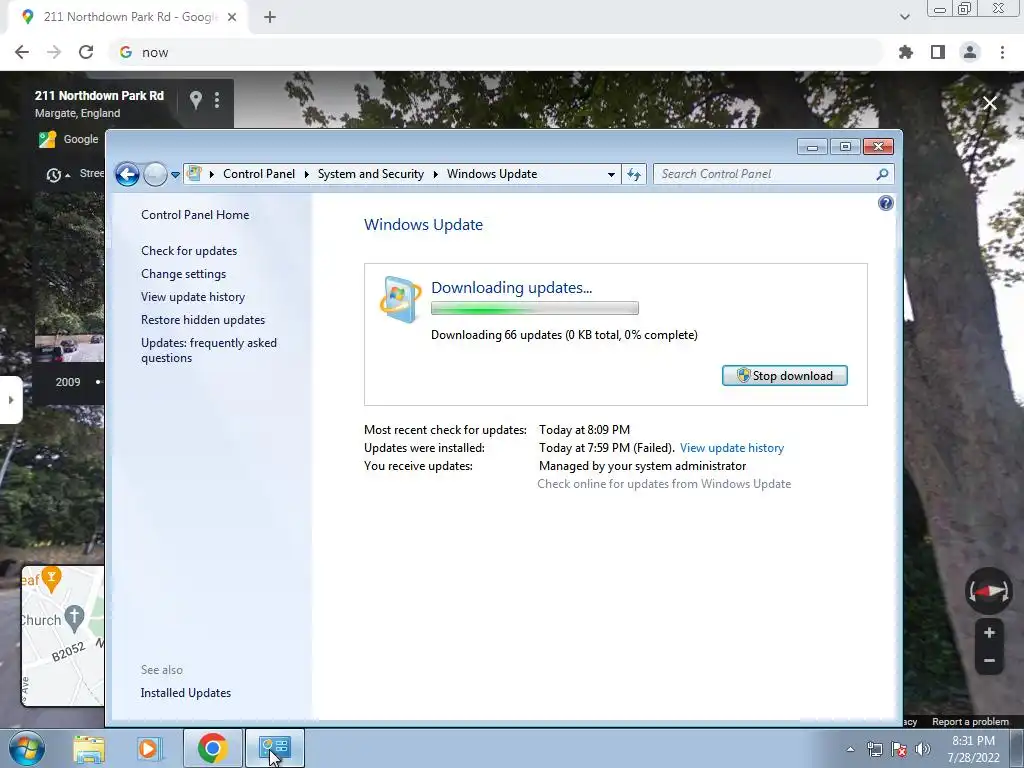Click the taskbar clock showing 8:31 PM
1024x768 pixels.
click(x=974, y=749)
